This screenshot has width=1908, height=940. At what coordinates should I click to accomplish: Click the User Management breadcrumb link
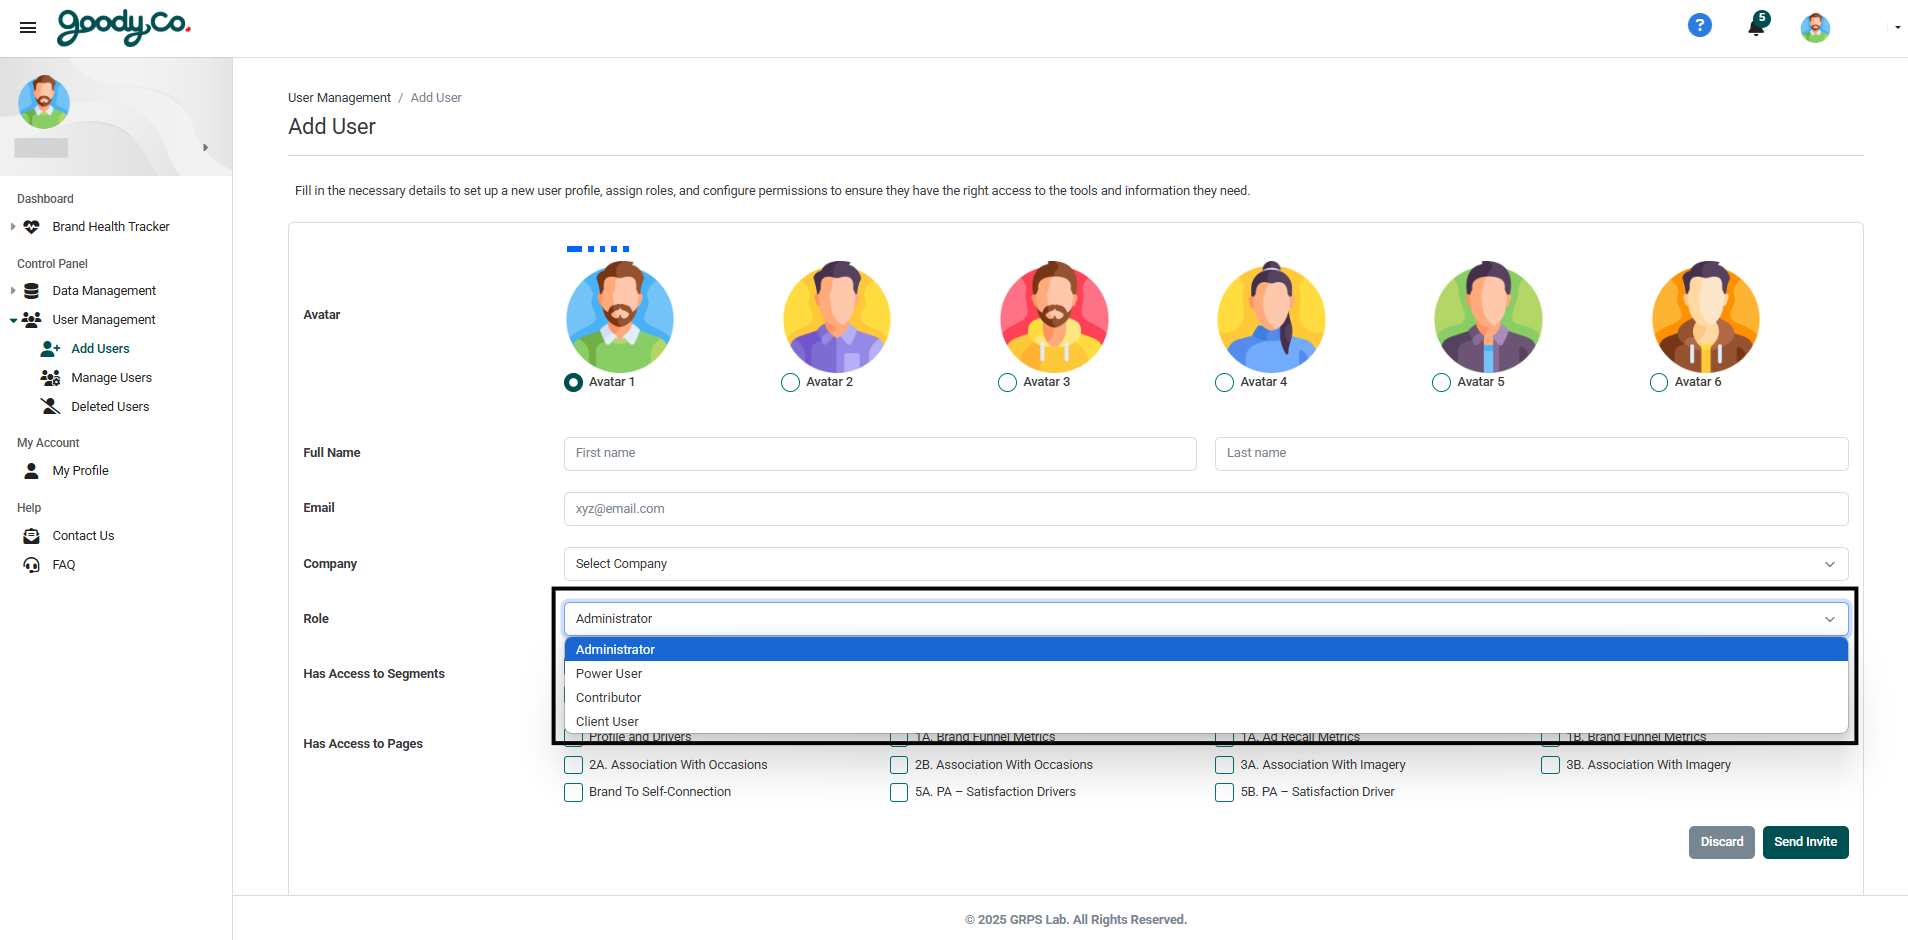point(338,97)
